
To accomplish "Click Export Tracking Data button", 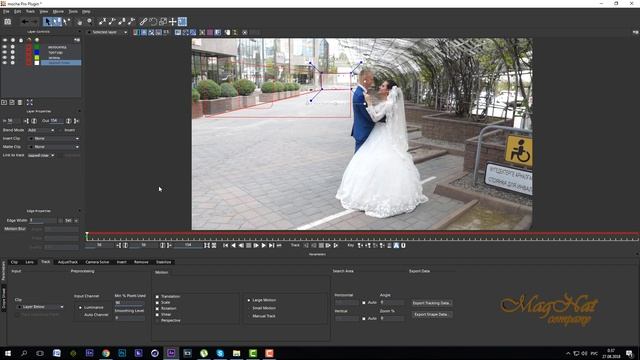I will pyautogui.click(x=431, y=303).
